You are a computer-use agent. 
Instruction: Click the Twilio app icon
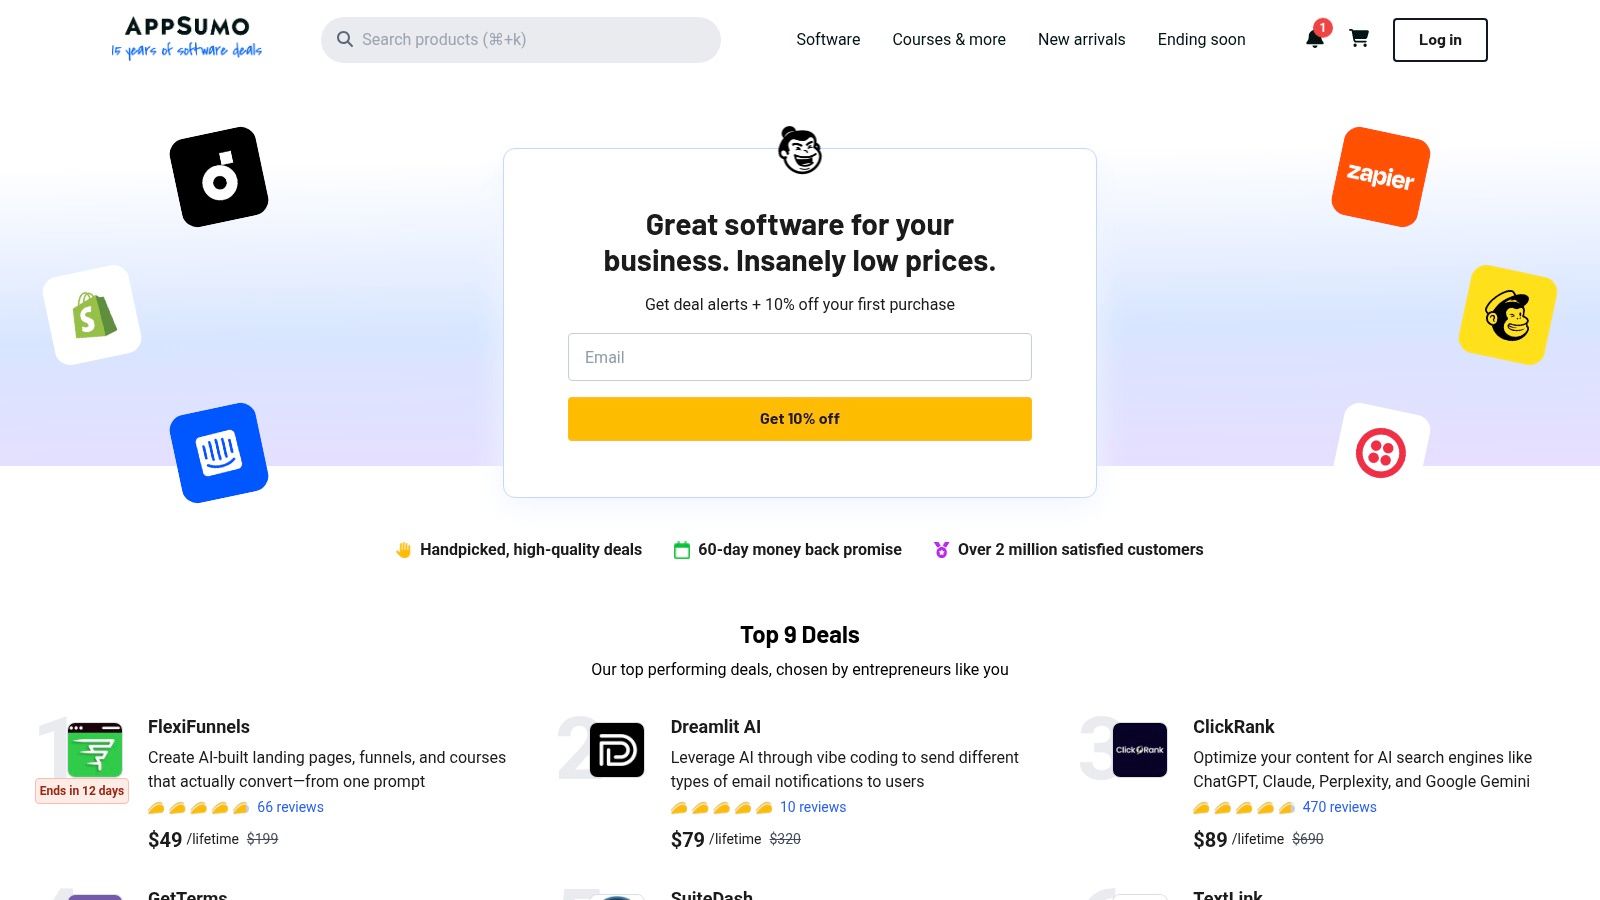pyautogui.click(x=1383, y=452)
